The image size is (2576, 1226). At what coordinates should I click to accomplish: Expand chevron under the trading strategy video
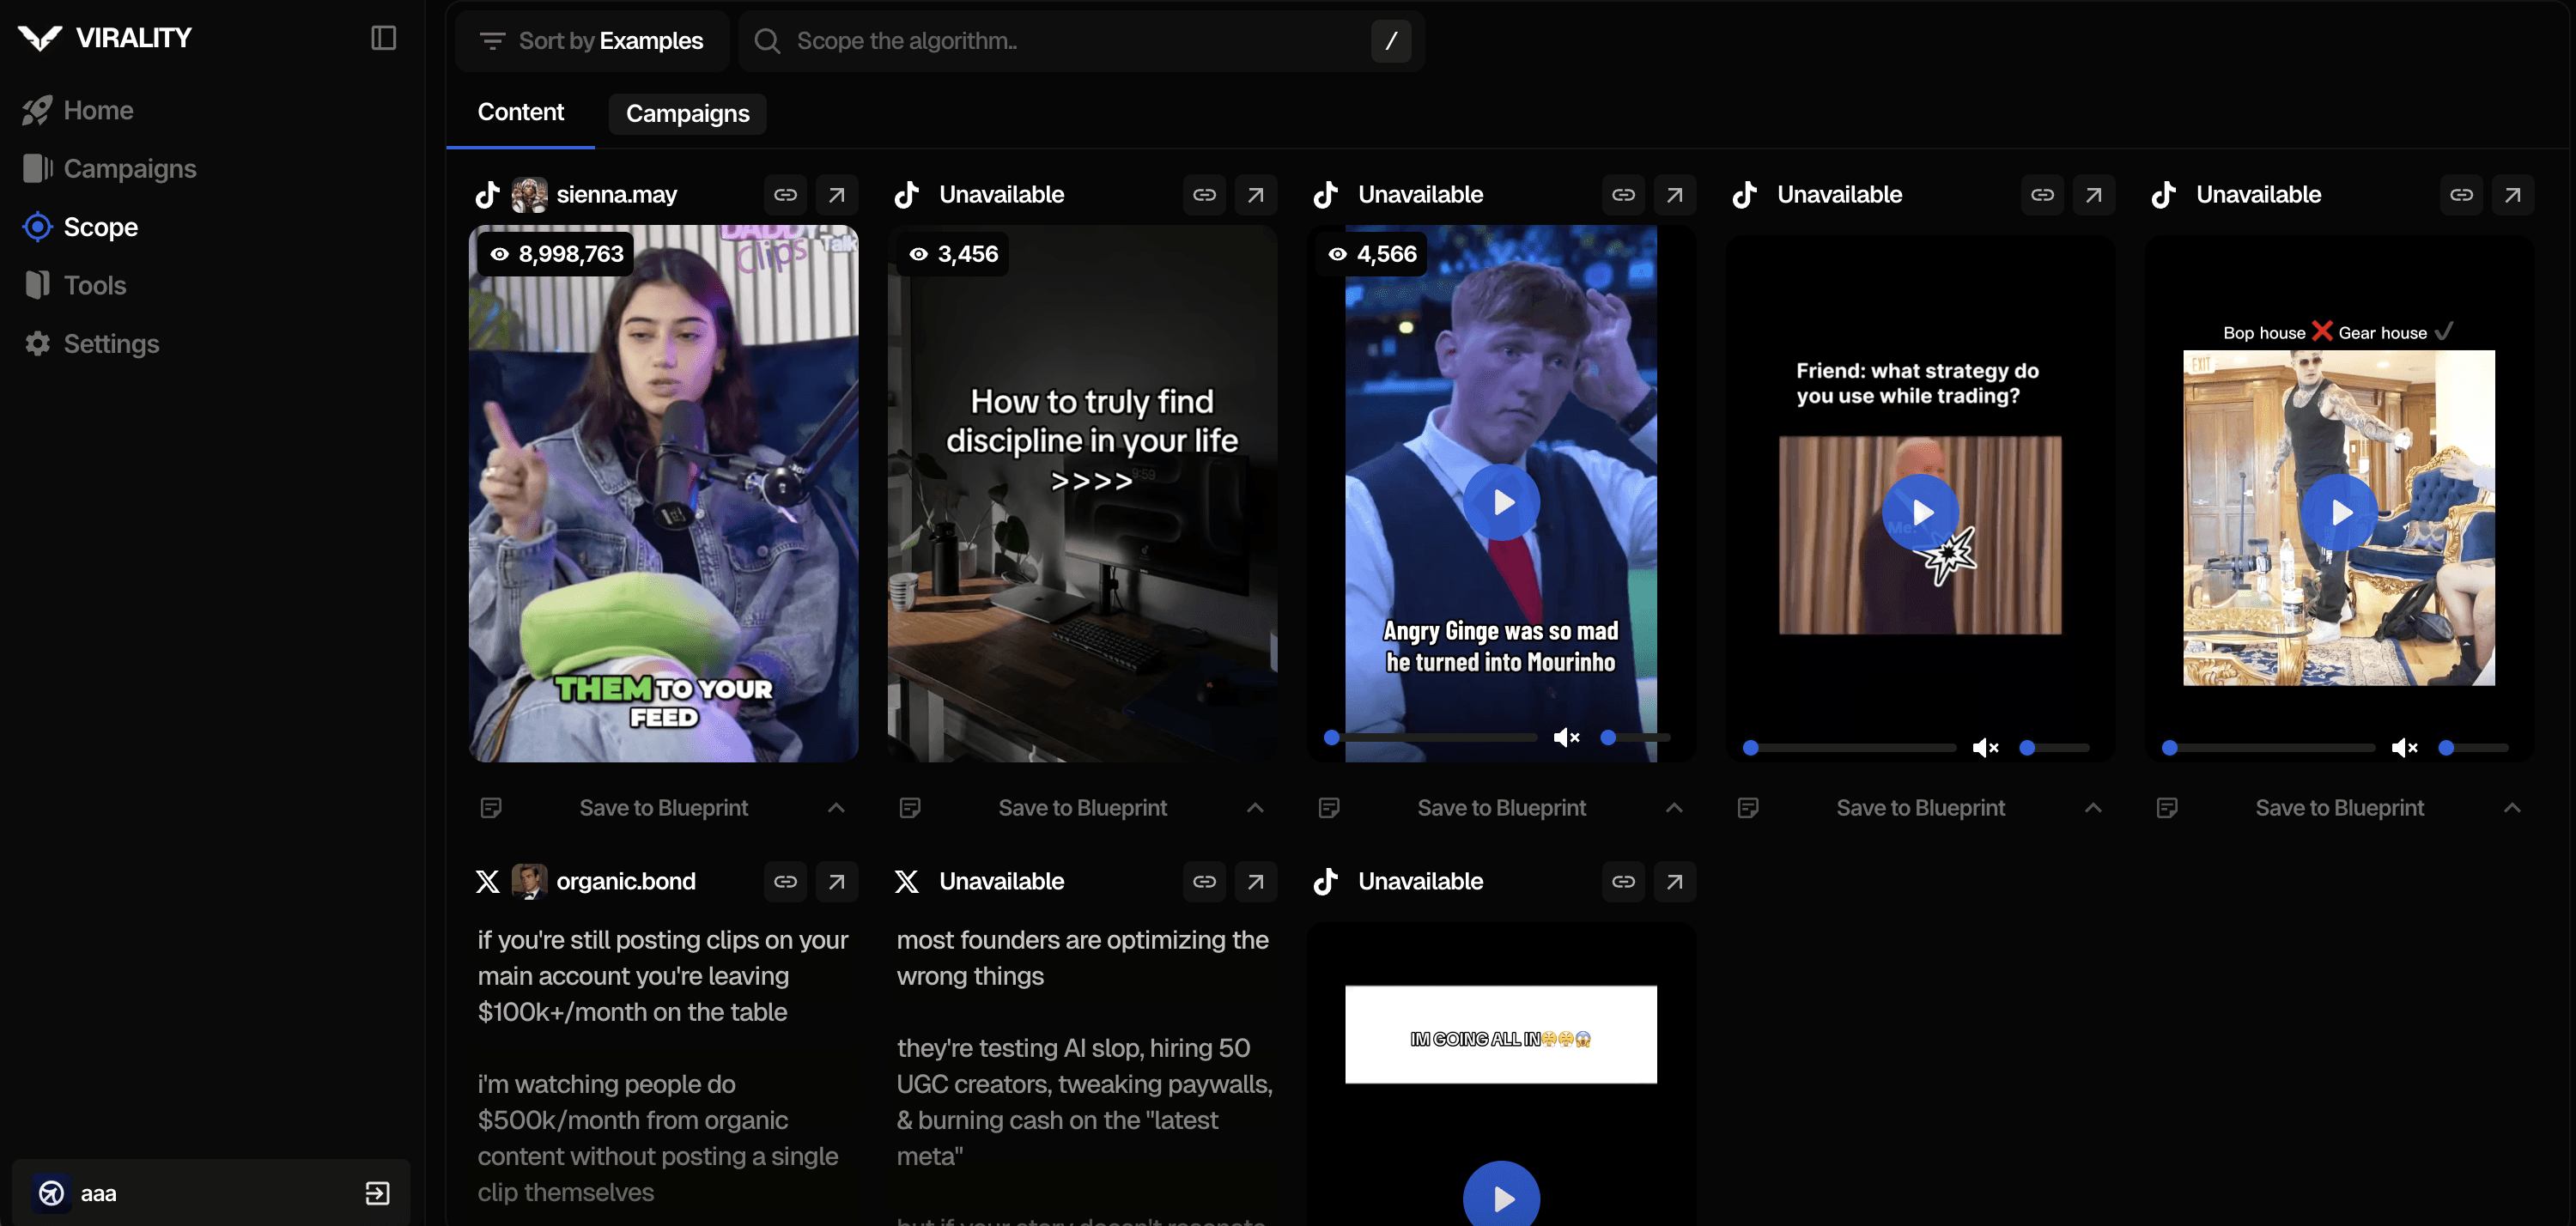coord(2093,807)
